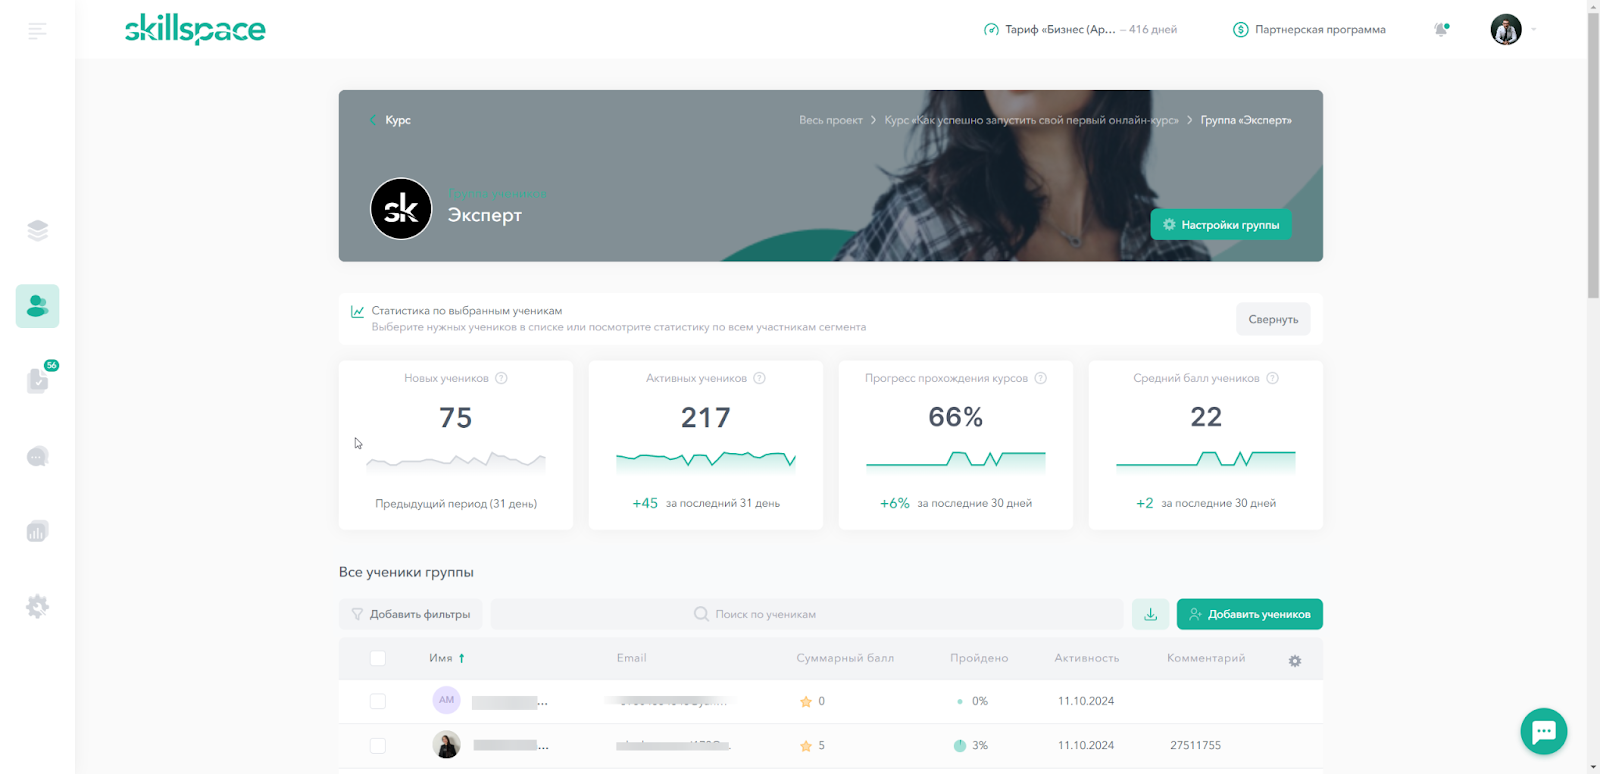This screenshot has width=1600, height=774.
Task: Show help for 'Новых учеников'
Action: point(502,378)
